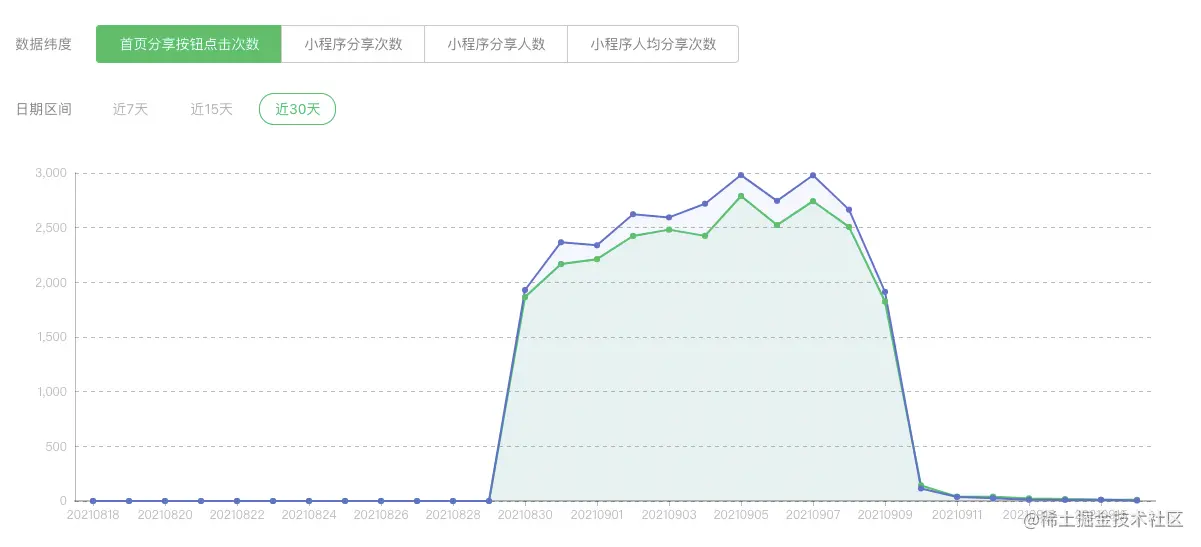
Task: Click the 20210818 x-axis date label
Action: 93,515
